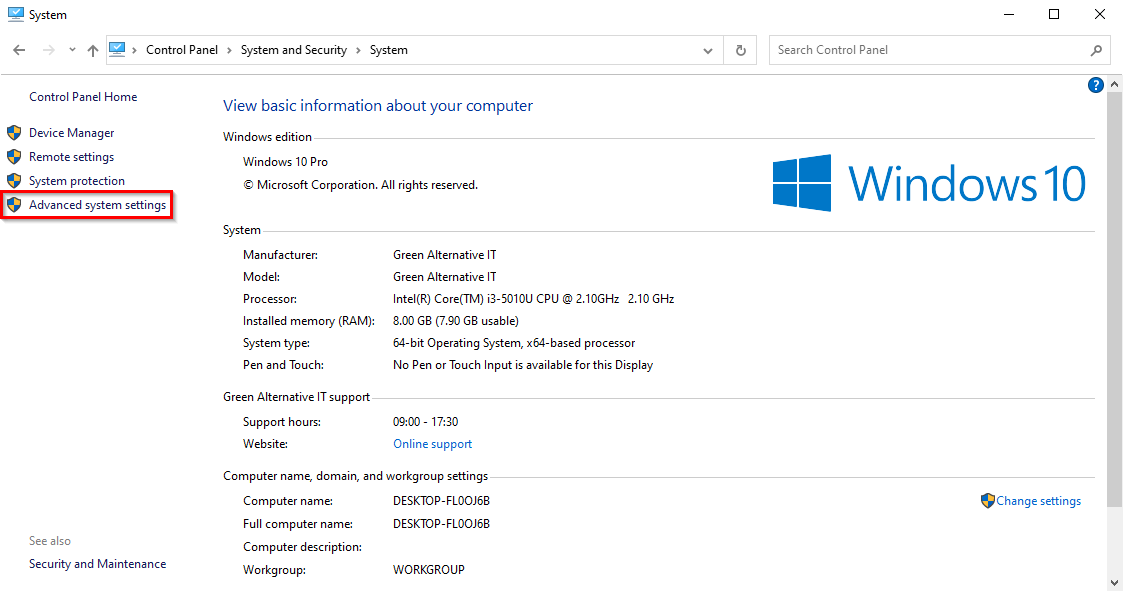The height and width of the screenshot is (591, 1123).
Task: Open Control Panel breadcrumb
Action: tap(182, 50)
